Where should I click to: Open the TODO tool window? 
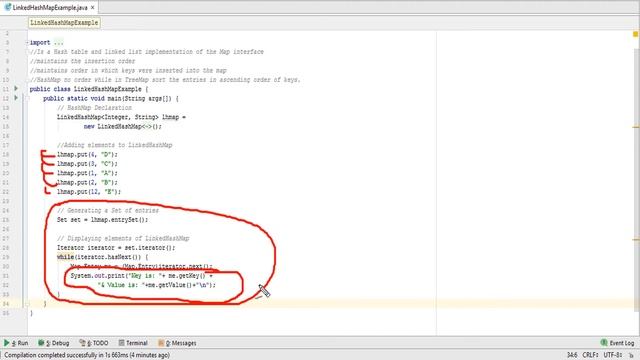[94, 343]
